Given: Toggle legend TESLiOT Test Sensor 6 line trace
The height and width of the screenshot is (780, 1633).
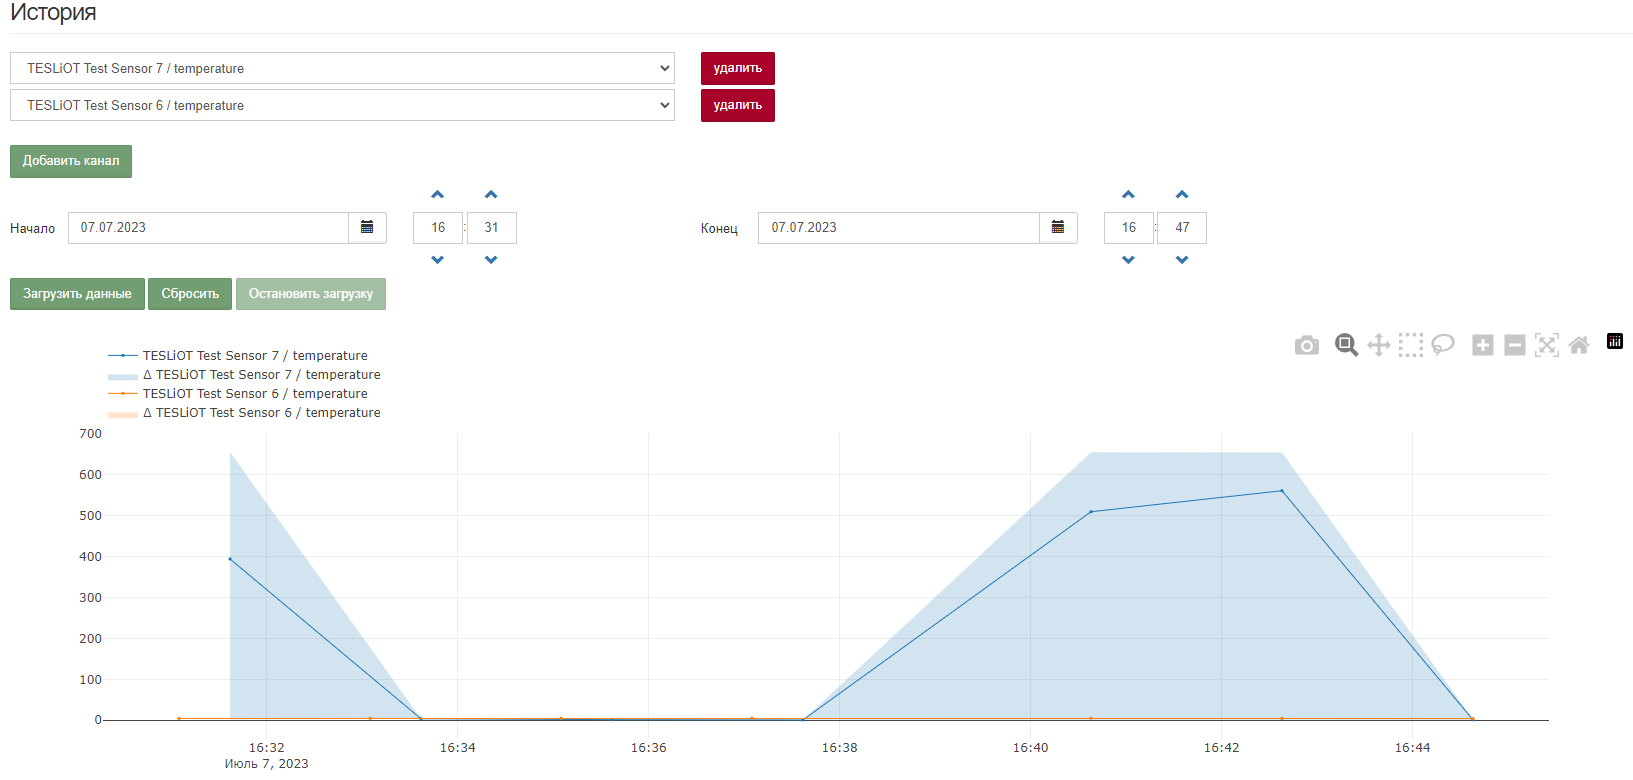Looking at the screenshot, I should point(237,393).
